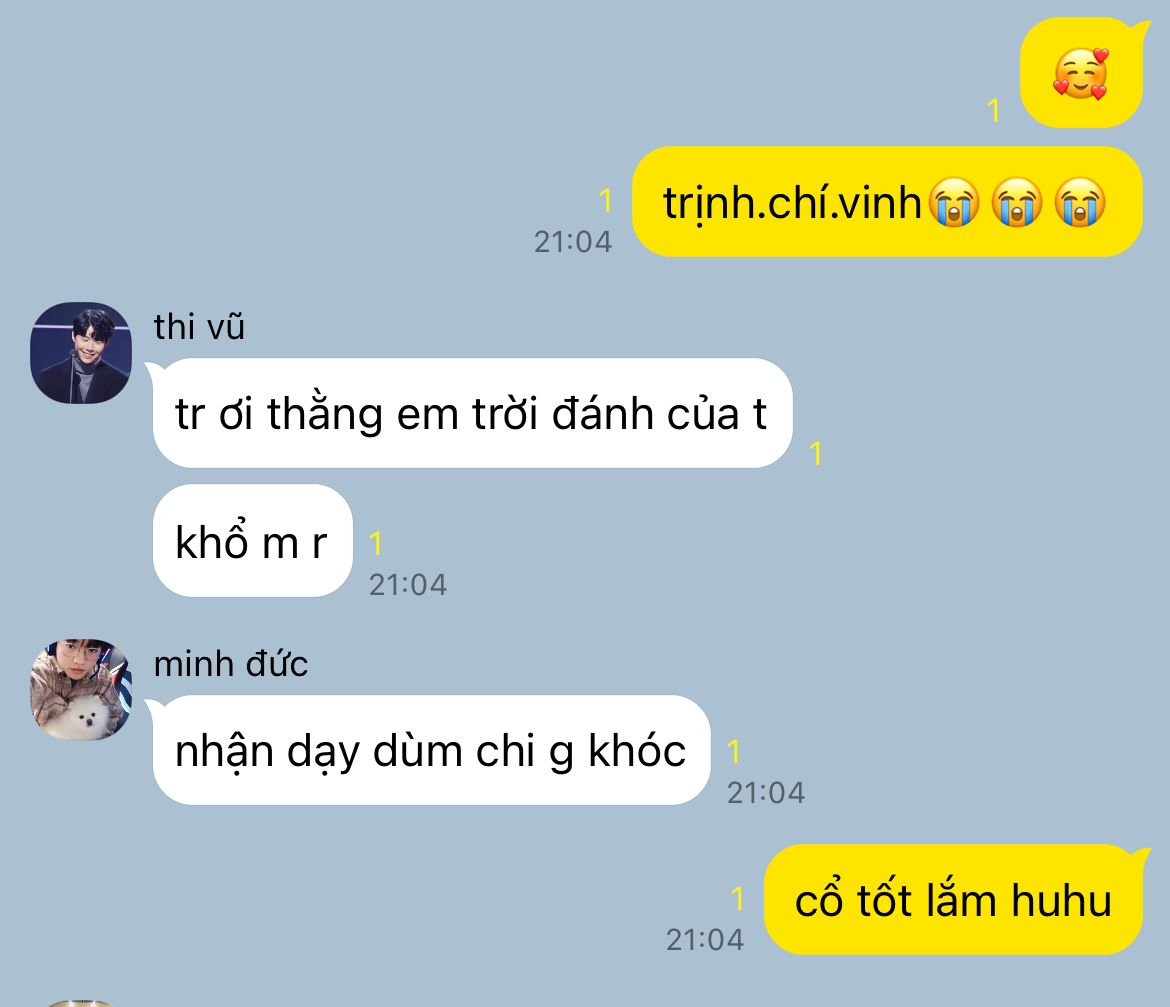
Task: Tap 21:04 timestamp beside 'cổ tốt lắm huhu'
Action: (x=705, y=940)
